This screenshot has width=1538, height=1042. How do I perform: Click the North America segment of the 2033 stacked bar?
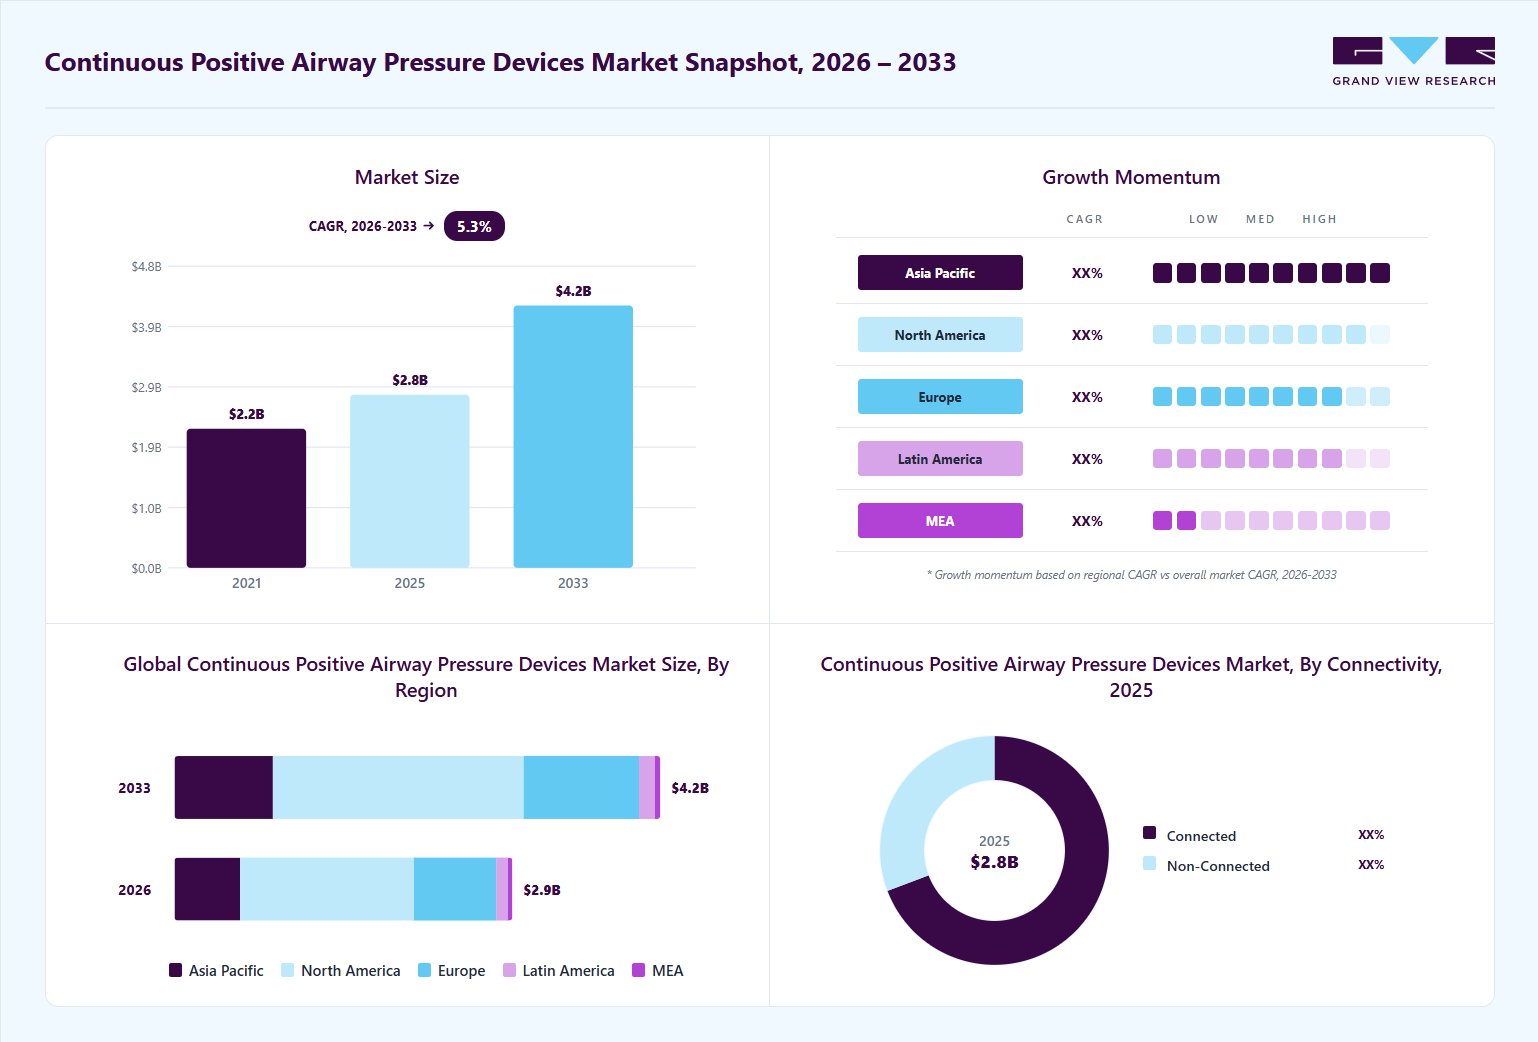click(x=398, y=788)
